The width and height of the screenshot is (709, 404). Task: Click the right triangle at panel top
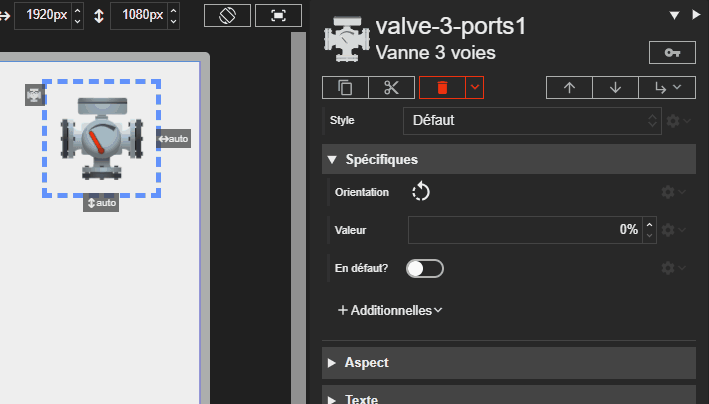point(696,15)
